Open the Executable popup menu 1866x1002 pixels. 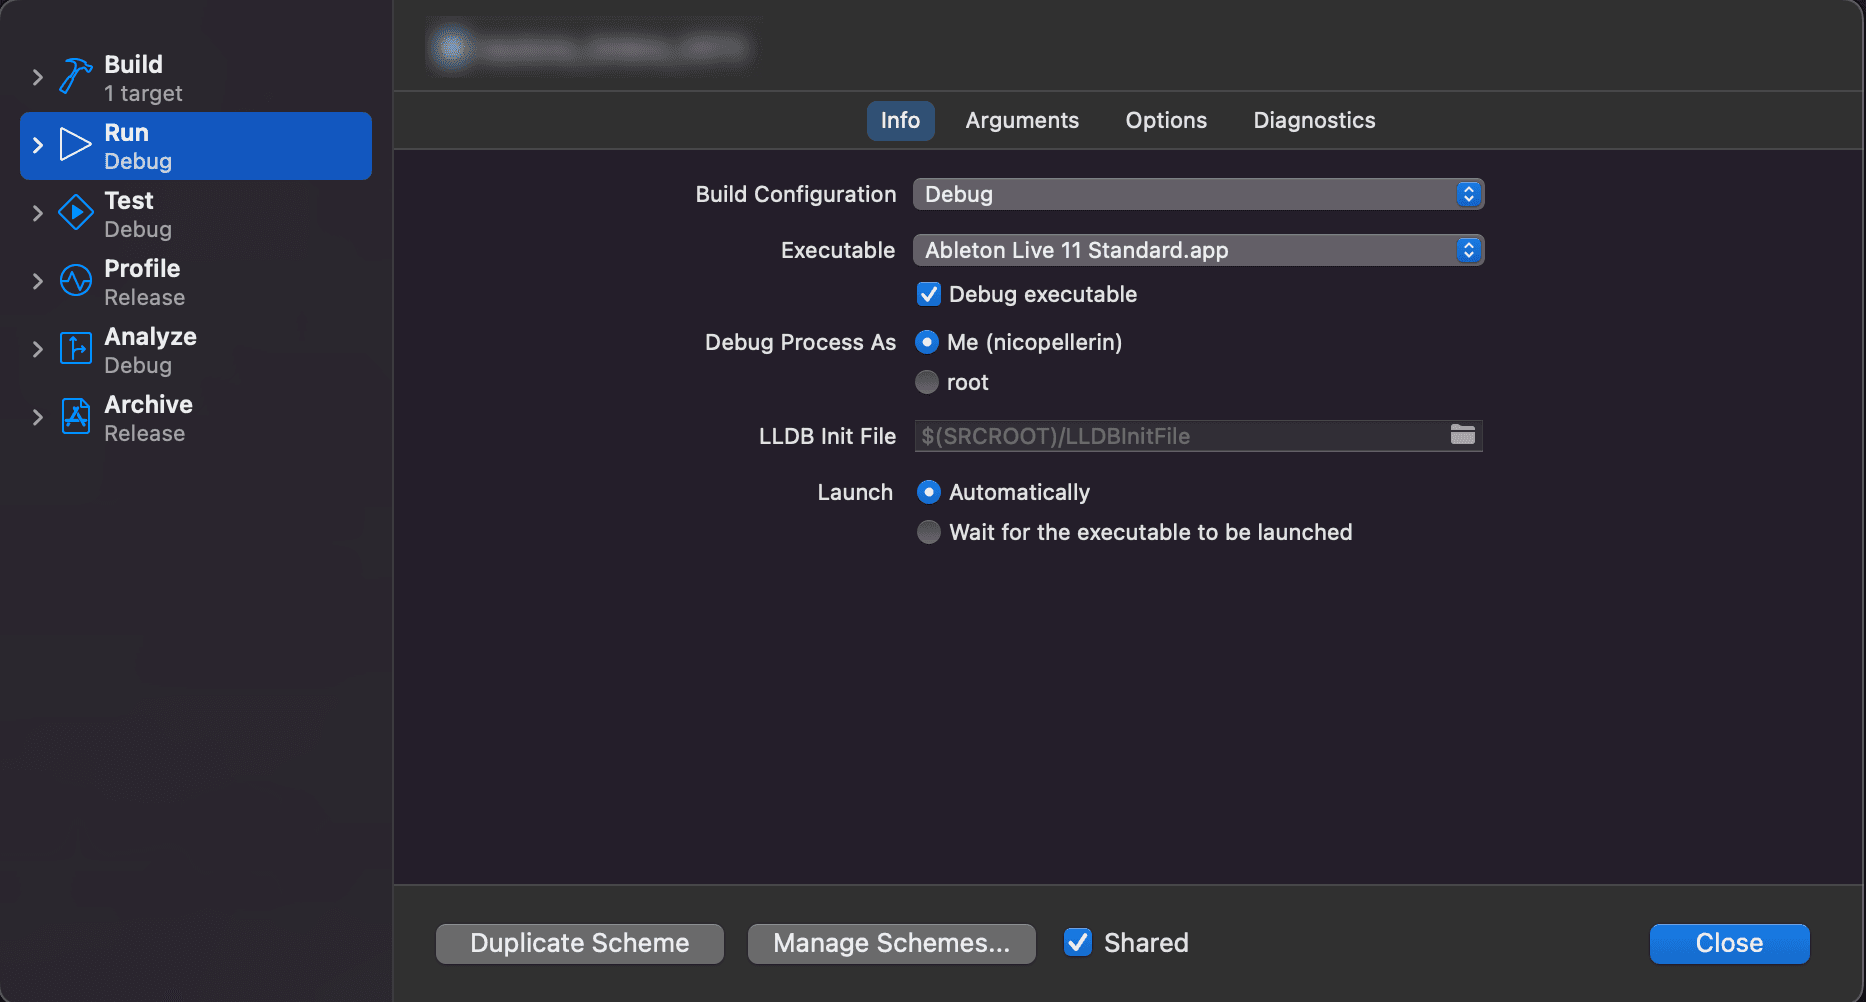(1198, 250)
